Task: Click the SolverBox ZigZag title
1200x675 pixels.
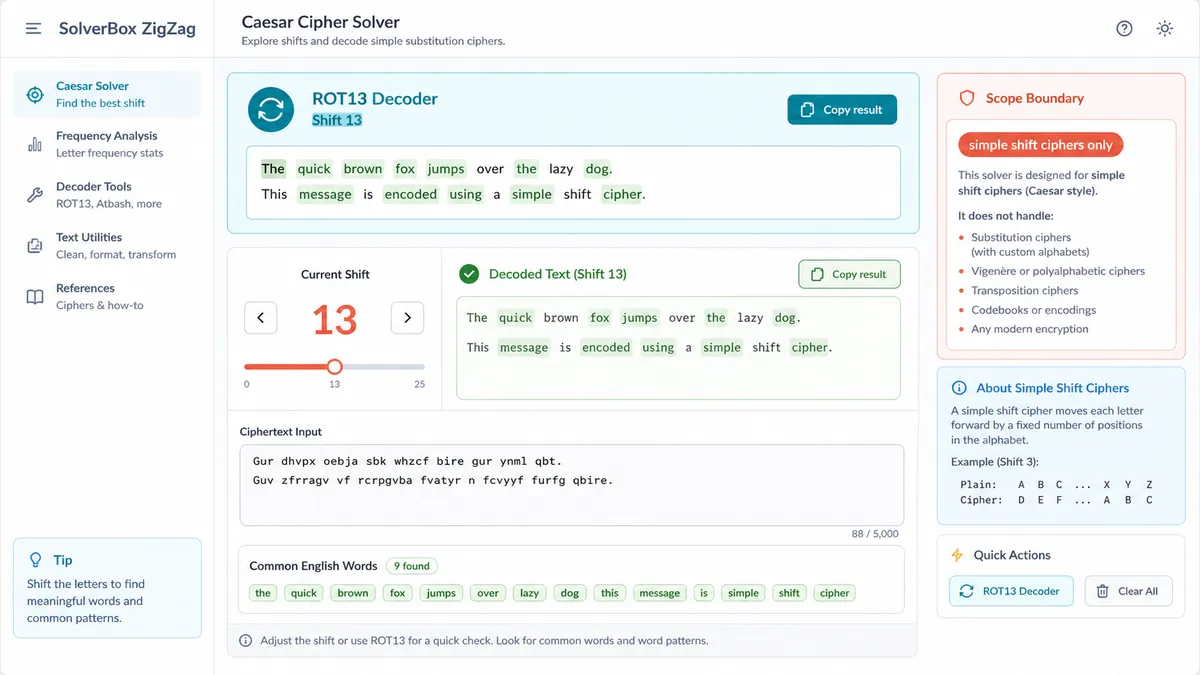Action: click(x=127, y=29)
